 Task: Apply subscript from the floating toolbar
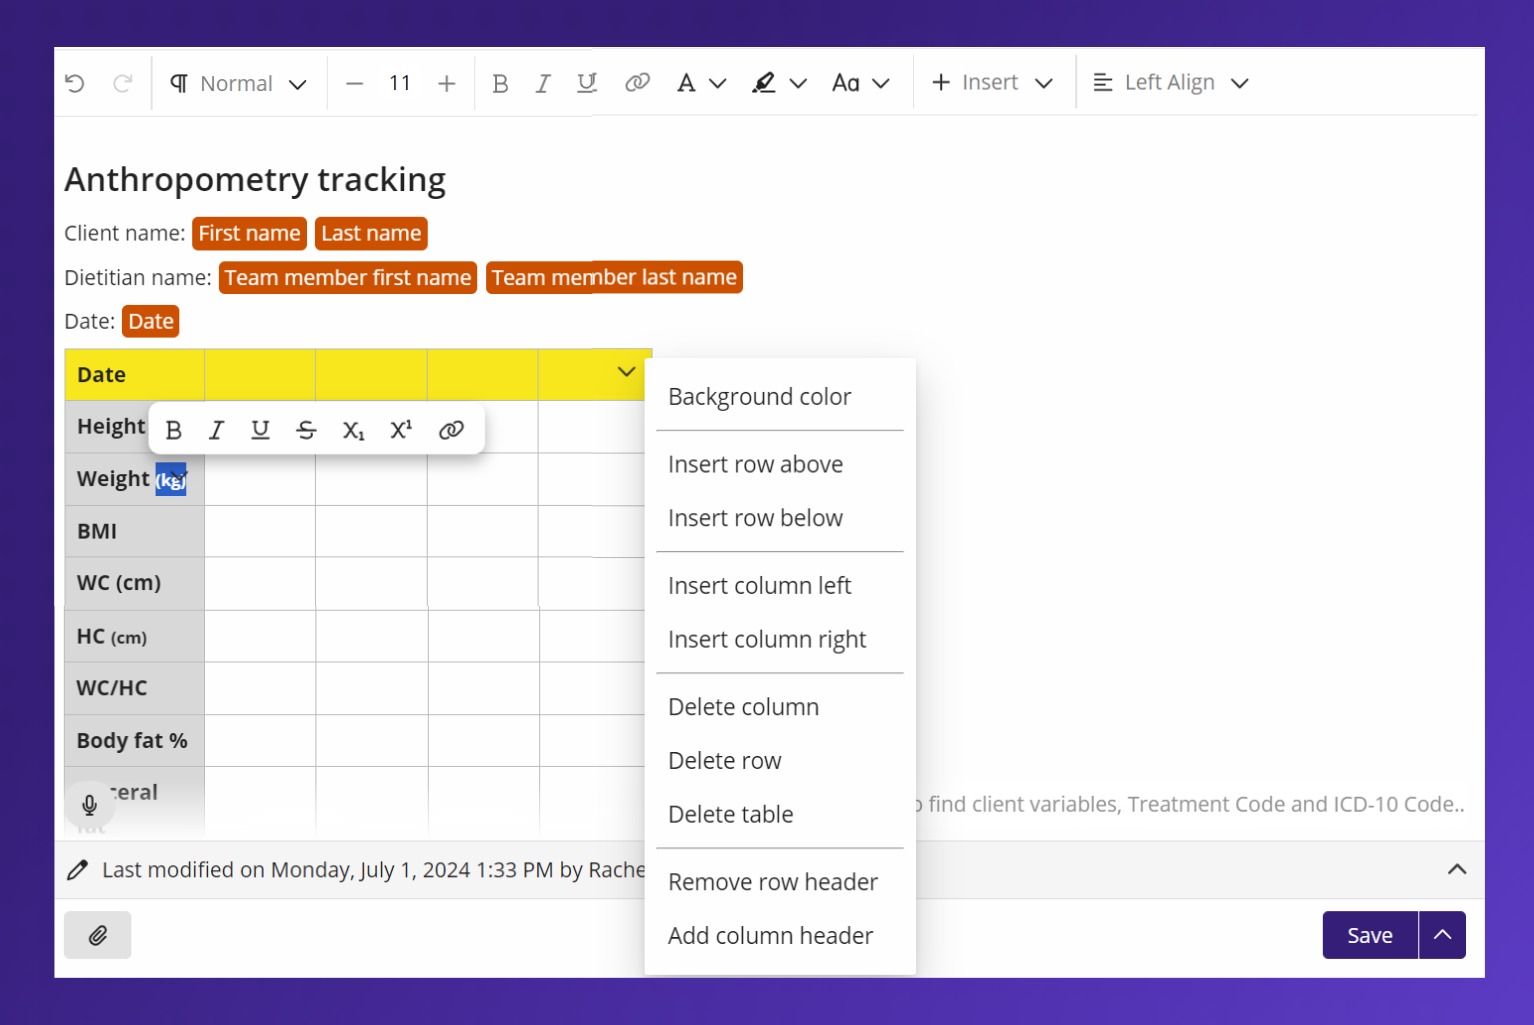pyautogui.click(x=352, y=430)
